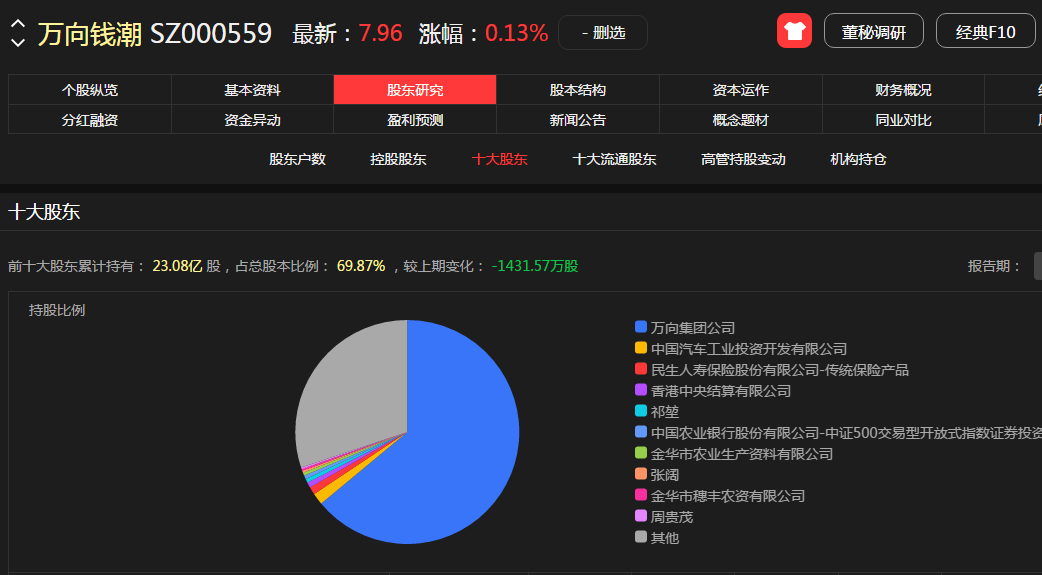
Task: Toggle 民生人寿保险 legend red swatch
Action: tap(641, 368)
